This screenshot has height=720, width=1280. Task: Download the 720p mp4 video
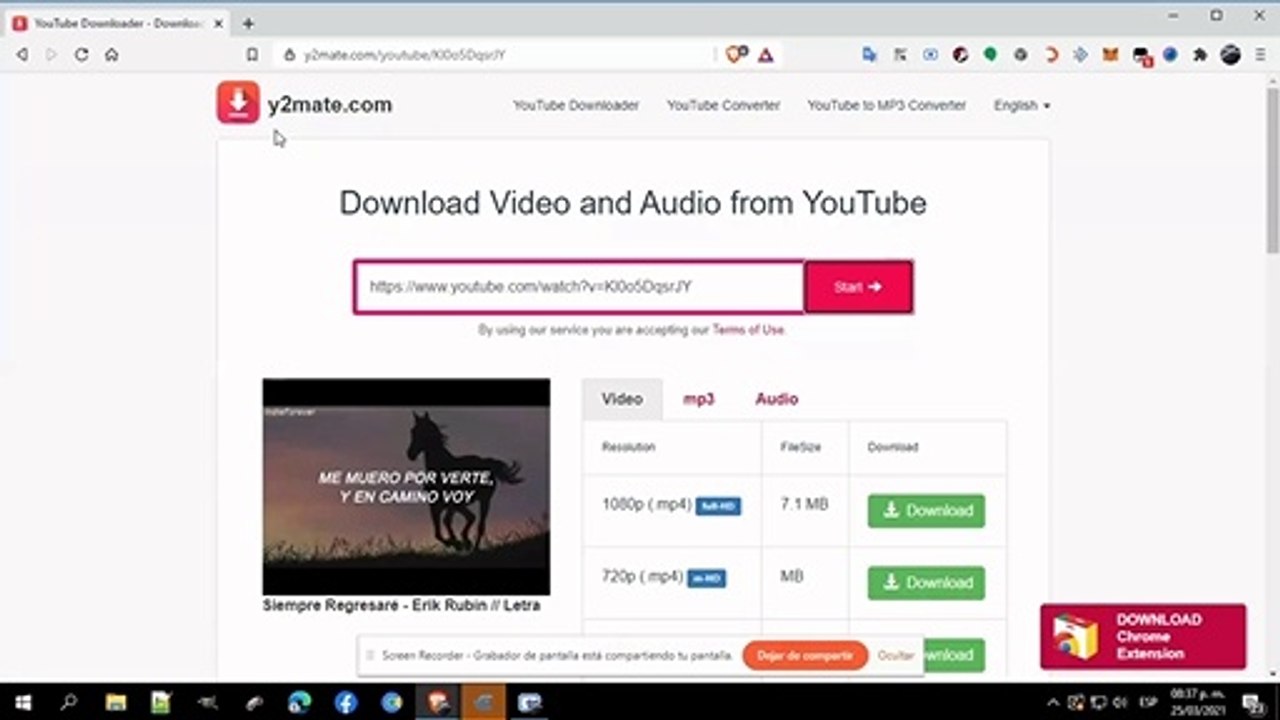(x=926, y=582)
